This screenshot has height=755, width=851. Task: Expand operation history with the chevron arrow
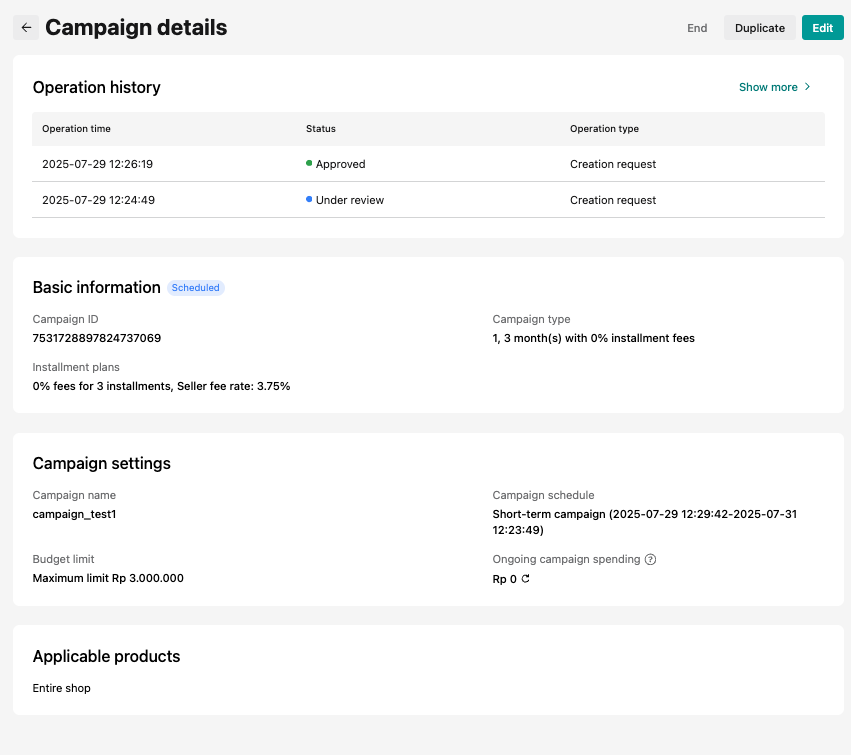(x=808, y=87)
